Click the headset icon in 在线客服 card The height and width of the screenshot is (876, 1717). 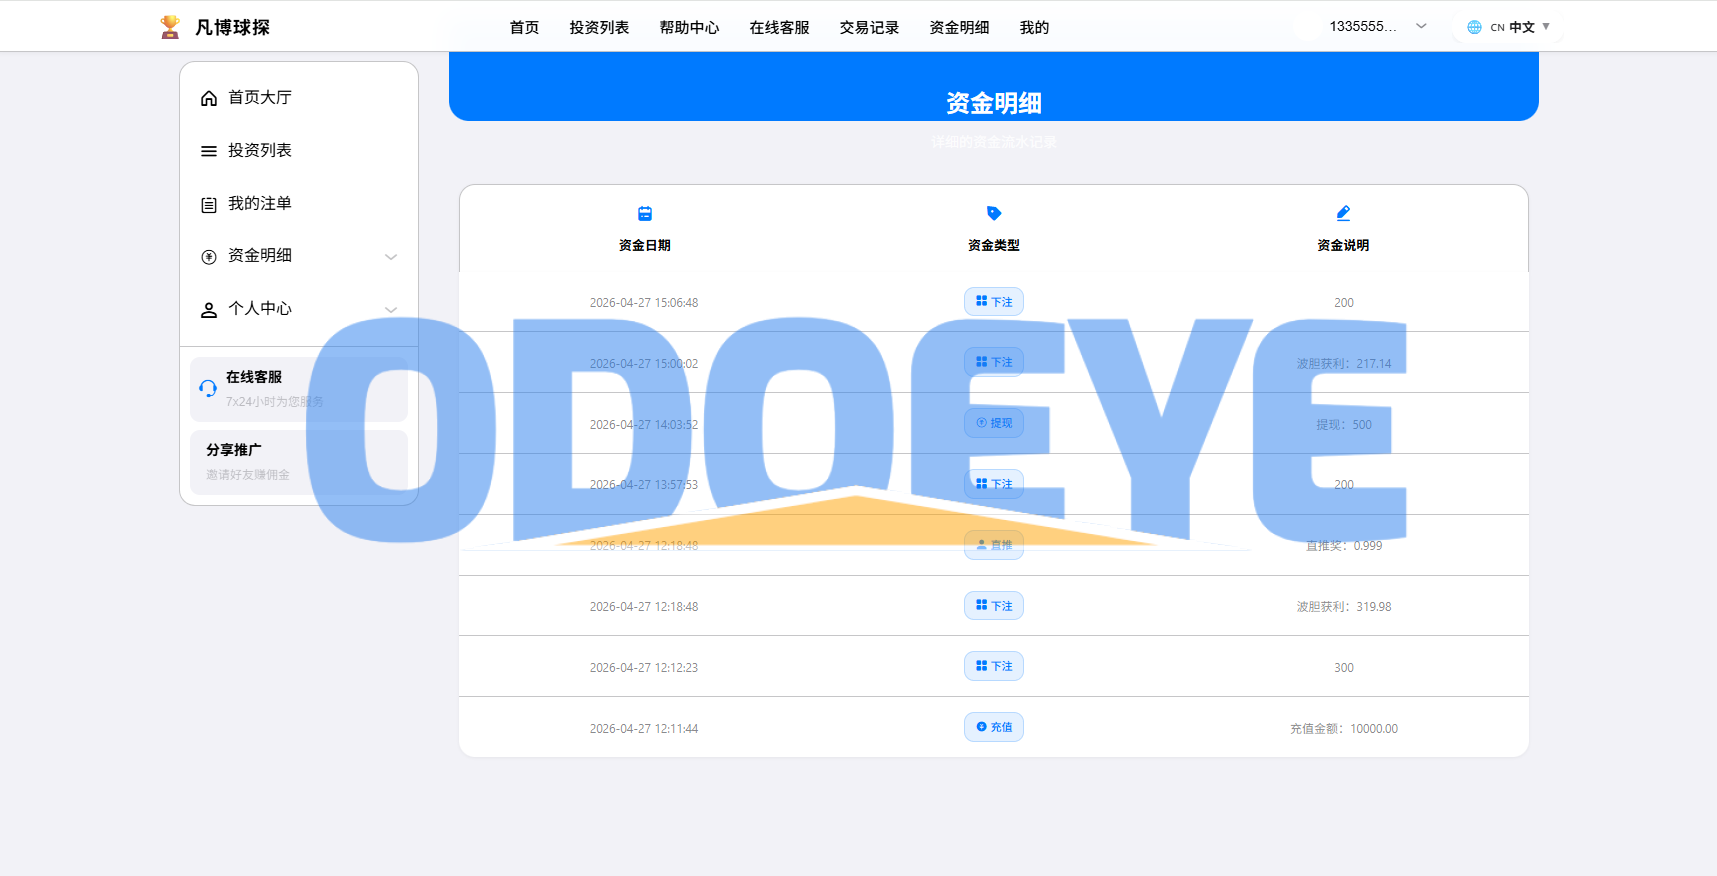click(208, 388)
